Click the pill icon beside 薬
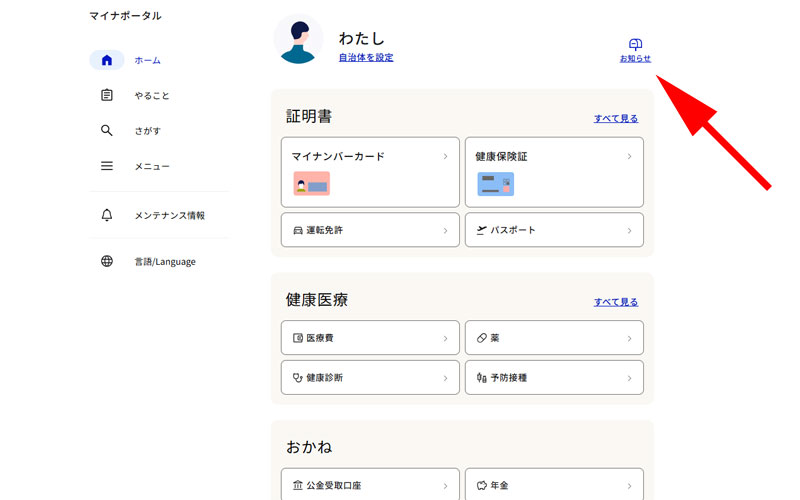 tap(482, 338)
